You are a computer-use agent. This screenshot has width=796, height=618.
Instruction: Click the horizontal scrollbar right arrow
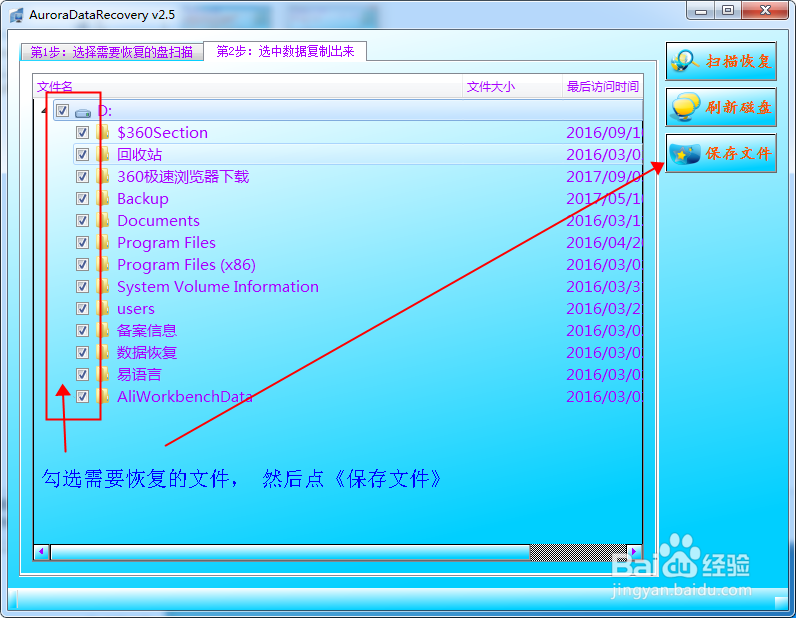click(634, 551)
